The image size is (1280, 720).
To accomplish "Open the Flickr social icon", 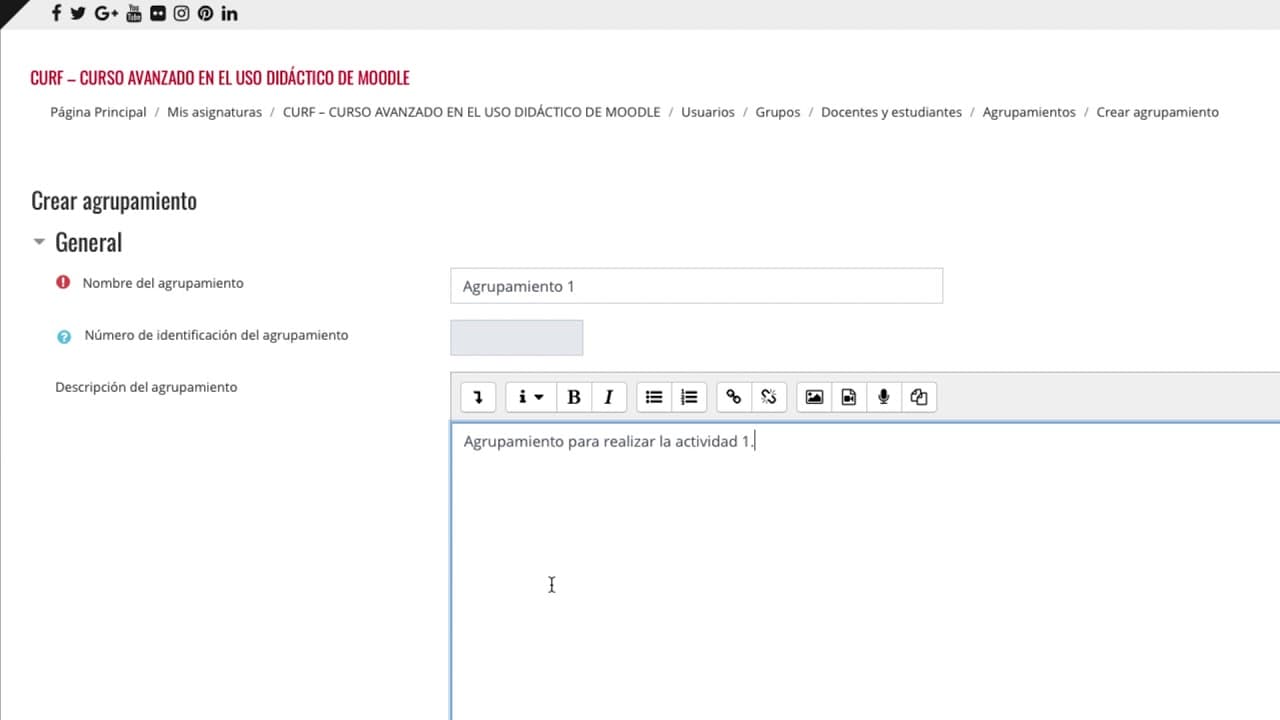I will 158,13.
